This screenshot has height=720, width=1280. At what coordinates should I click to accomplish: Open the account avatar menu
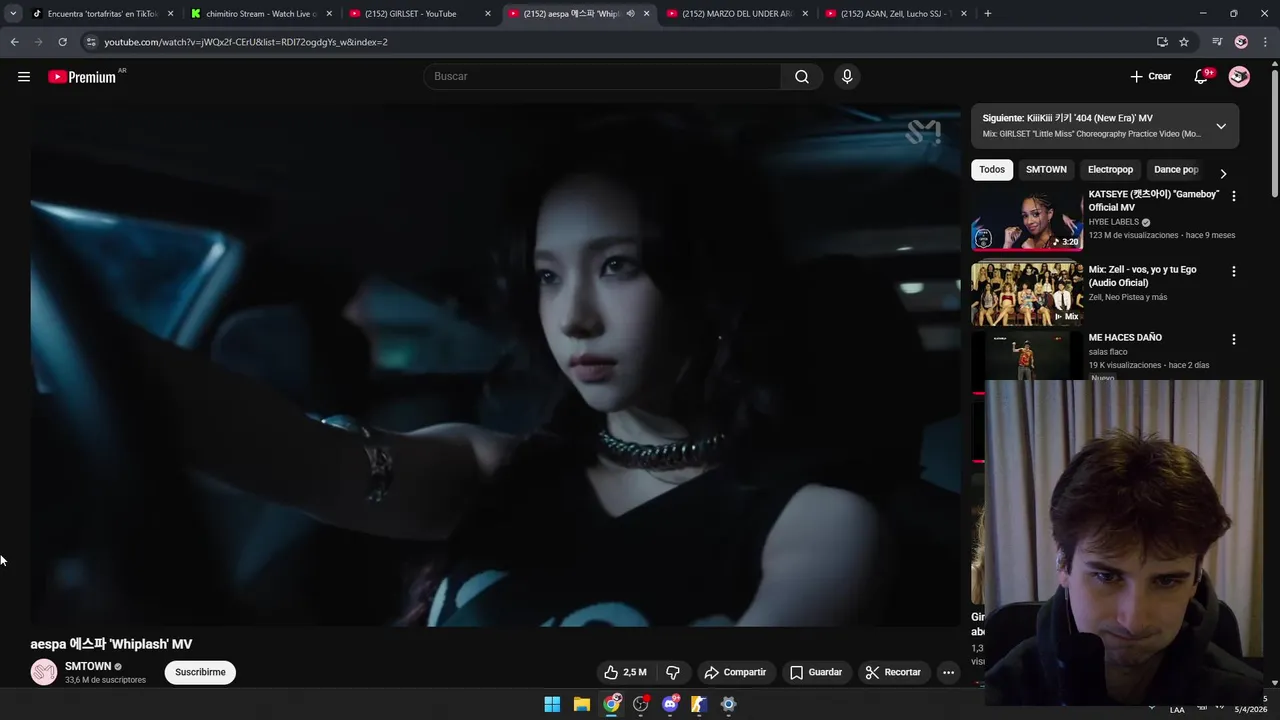point(1239,77)
